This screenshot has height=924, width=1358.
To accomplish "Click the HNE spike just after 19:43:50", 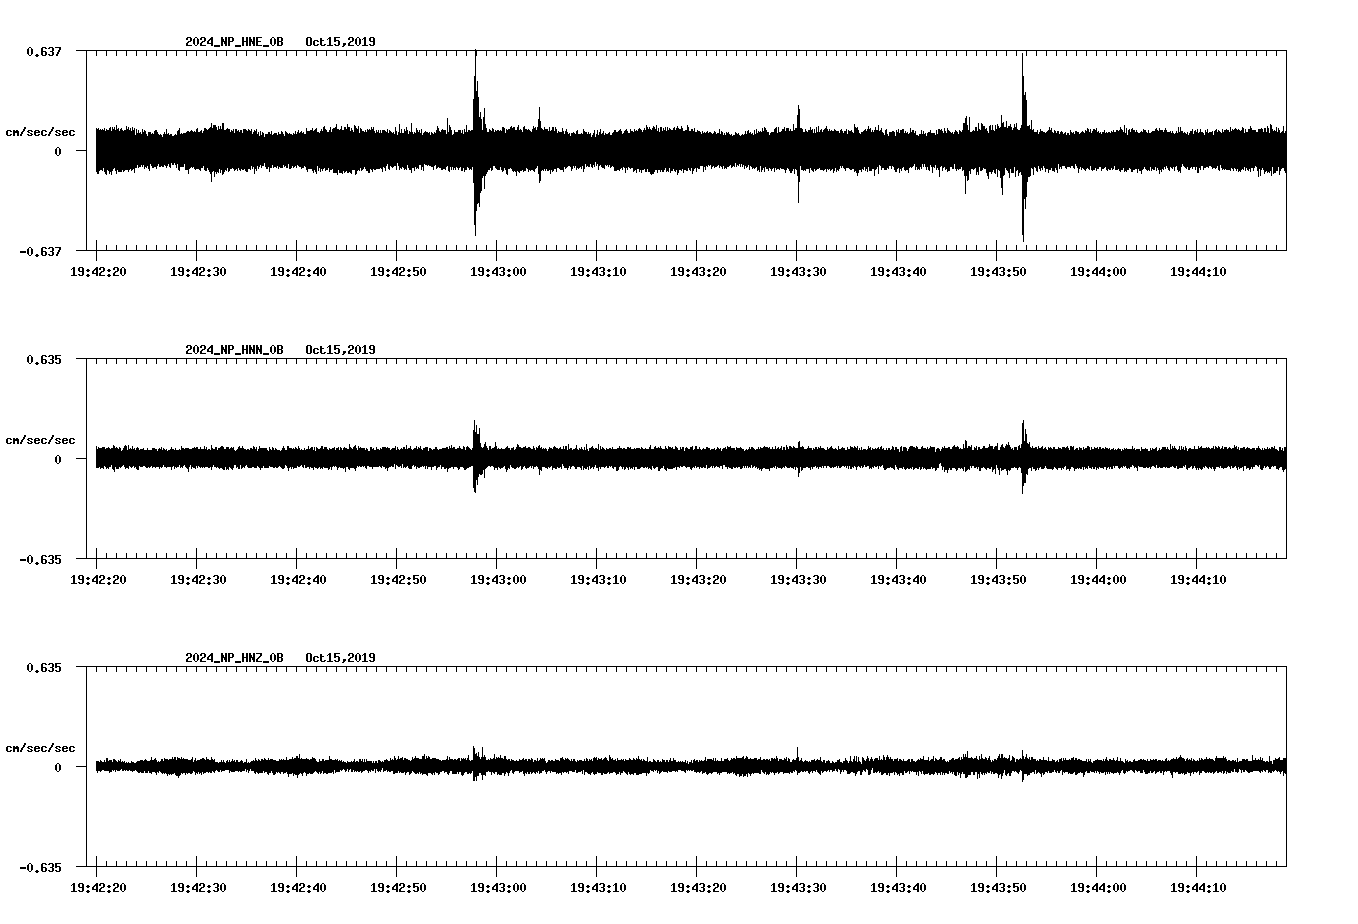I will click(x=1024, y=147).
